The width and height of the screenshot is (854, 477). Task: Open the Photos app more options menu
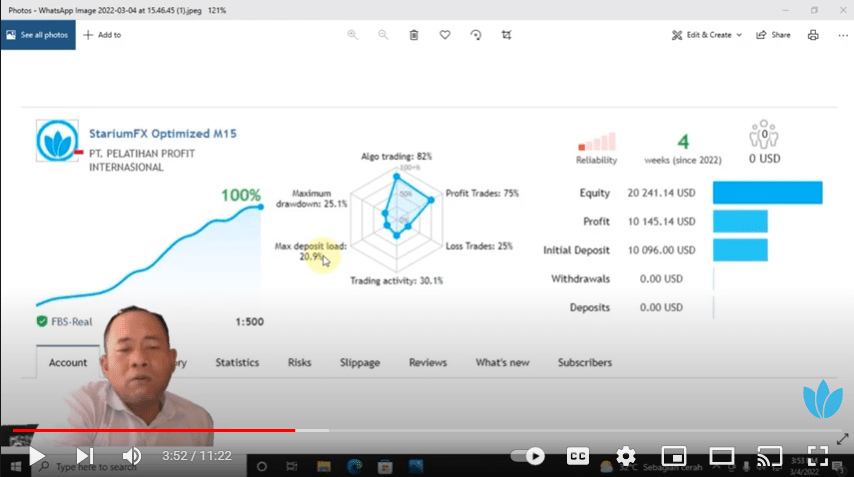(x=843, y=35)
